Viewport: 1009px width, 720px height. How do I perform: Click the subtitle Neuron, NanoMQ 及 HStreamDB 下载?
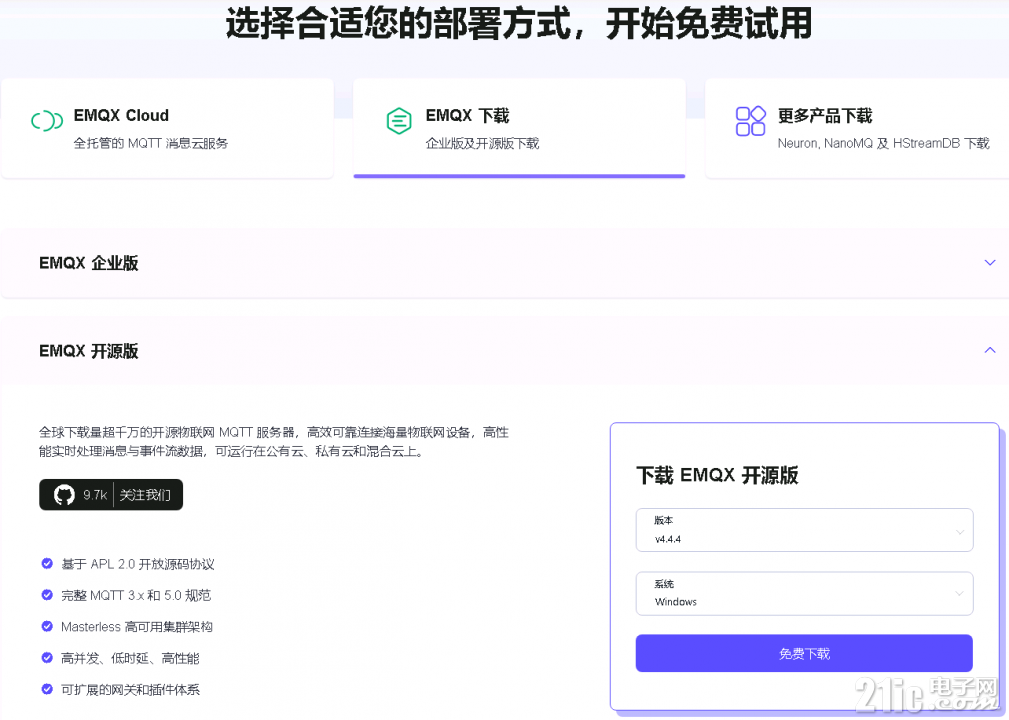click(883, 143)
